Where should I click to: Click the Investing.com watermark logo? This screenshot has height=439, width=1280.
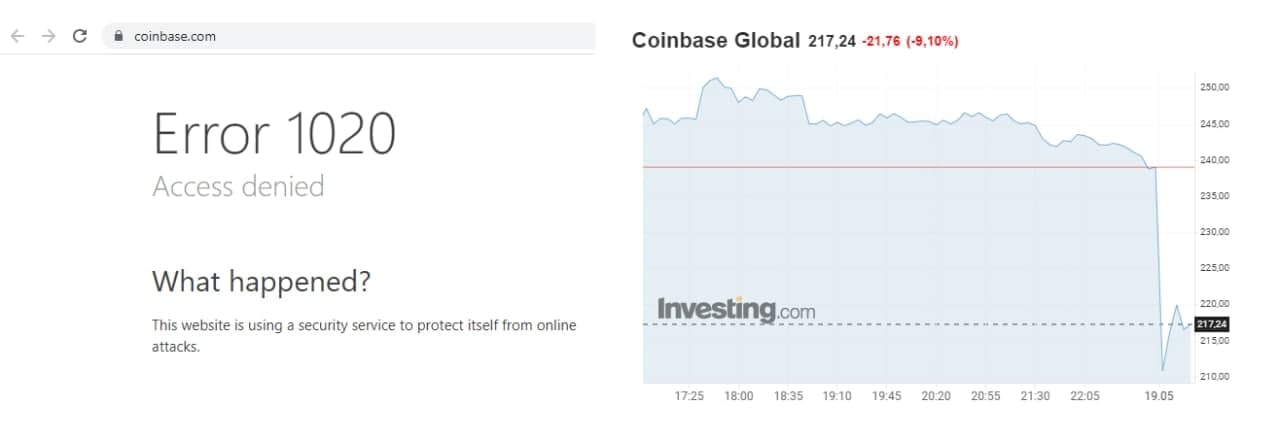coord(735,309)
